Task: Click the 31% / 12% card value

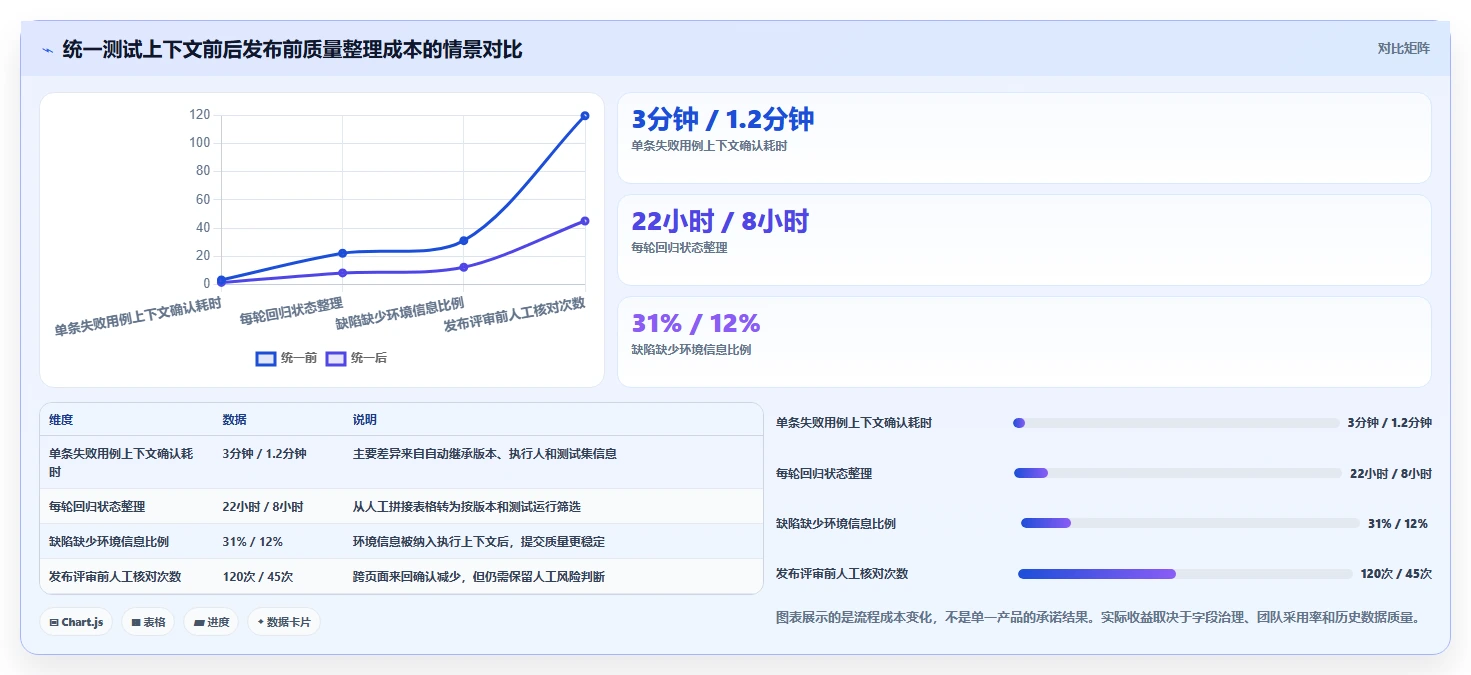Action: tap(696, 323)
